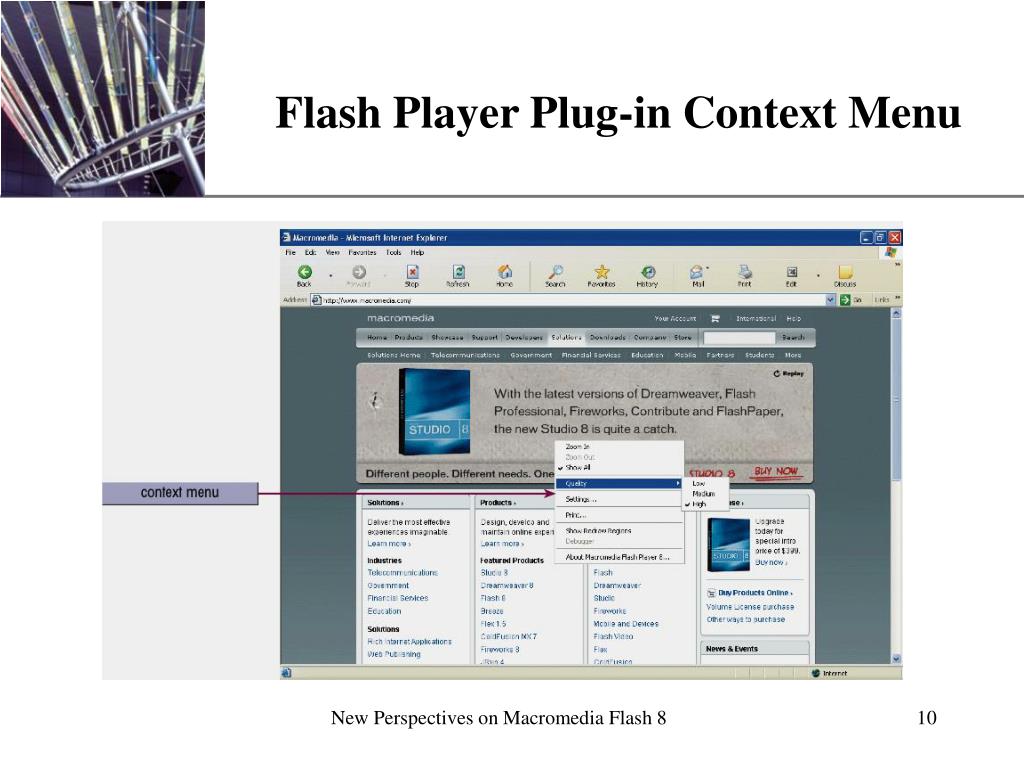Select High quality in the submenu
Image resolution: width=1024 pixels, height=768 pixels.
click(x=699, y=504)
